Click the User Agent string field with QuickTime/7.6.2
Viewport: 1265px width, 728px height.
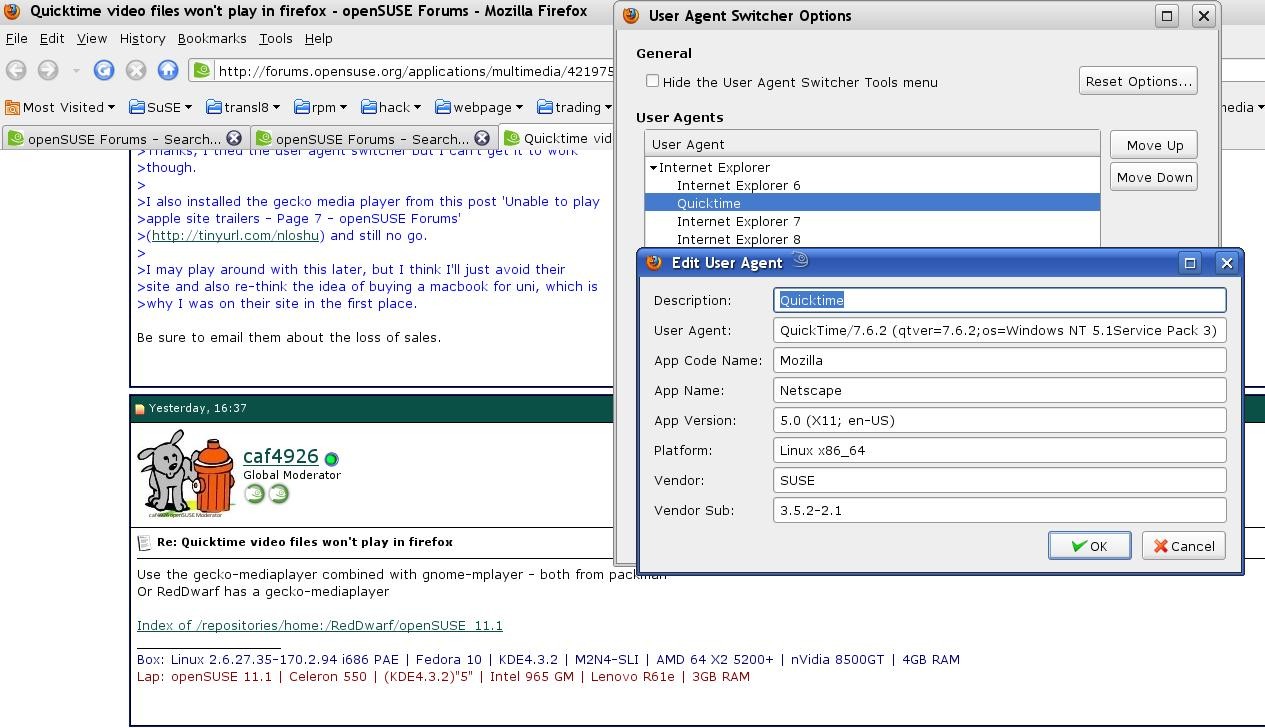(1000, 330)
